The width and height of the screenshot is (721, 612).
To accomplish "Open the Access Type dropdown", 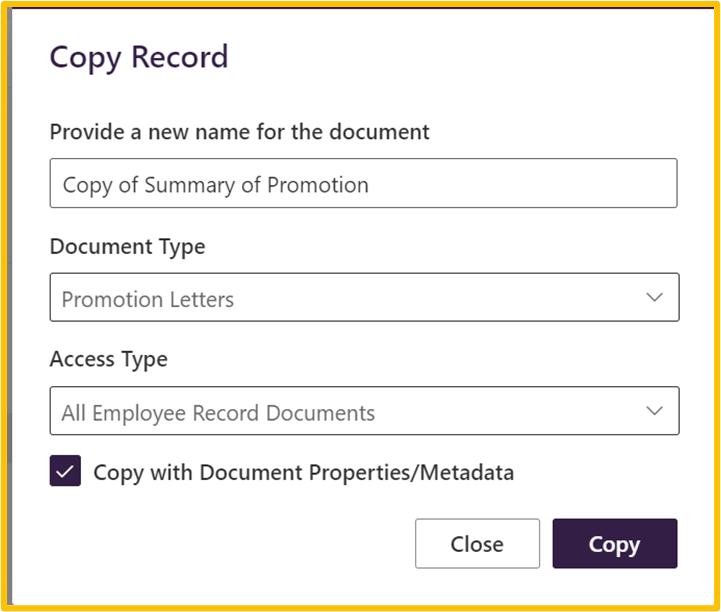I will (x=364, y=411).
